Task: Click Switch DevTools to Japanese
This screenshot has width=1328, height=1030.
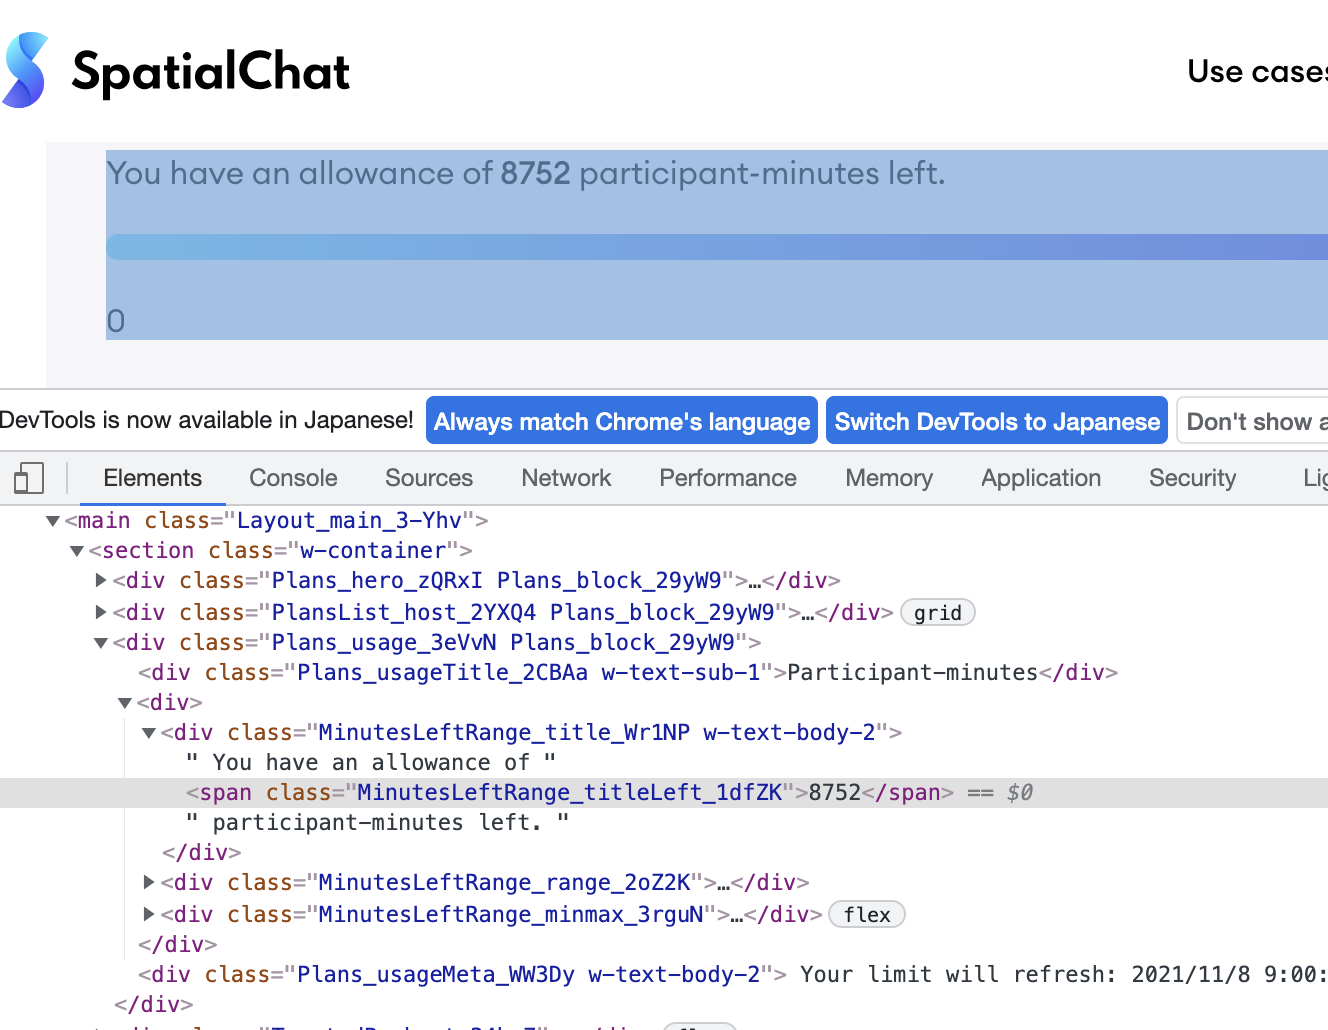Action: [997, 422]
